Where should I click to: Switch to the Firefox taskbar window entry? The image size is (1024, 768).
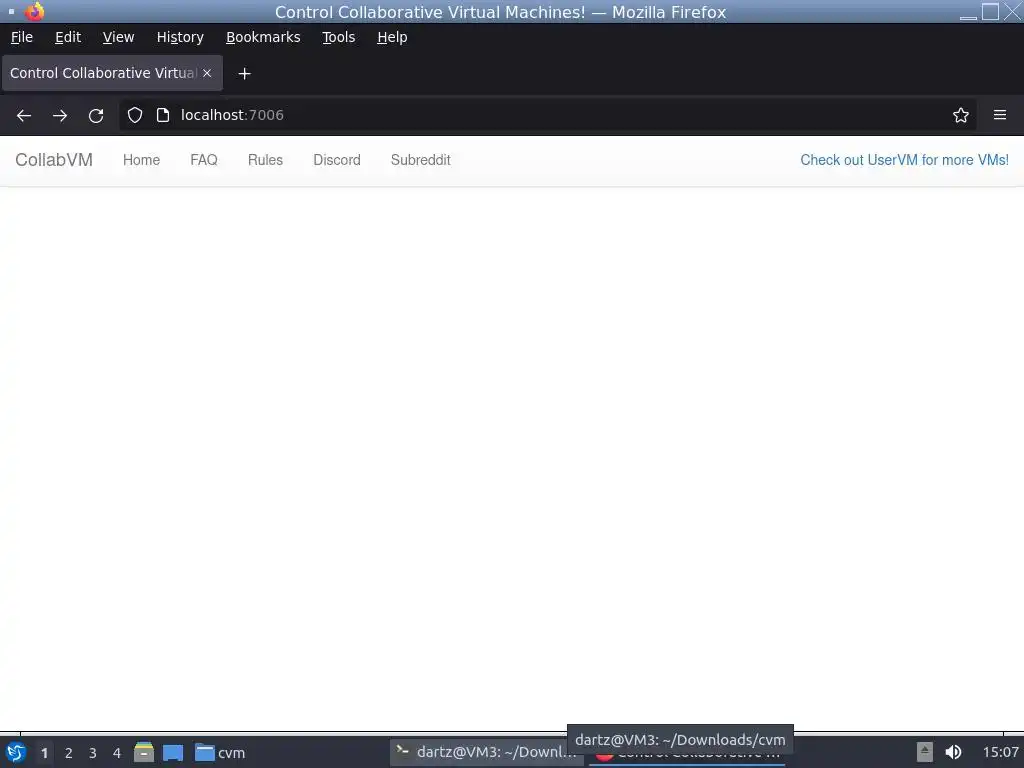tap(686, 754)
